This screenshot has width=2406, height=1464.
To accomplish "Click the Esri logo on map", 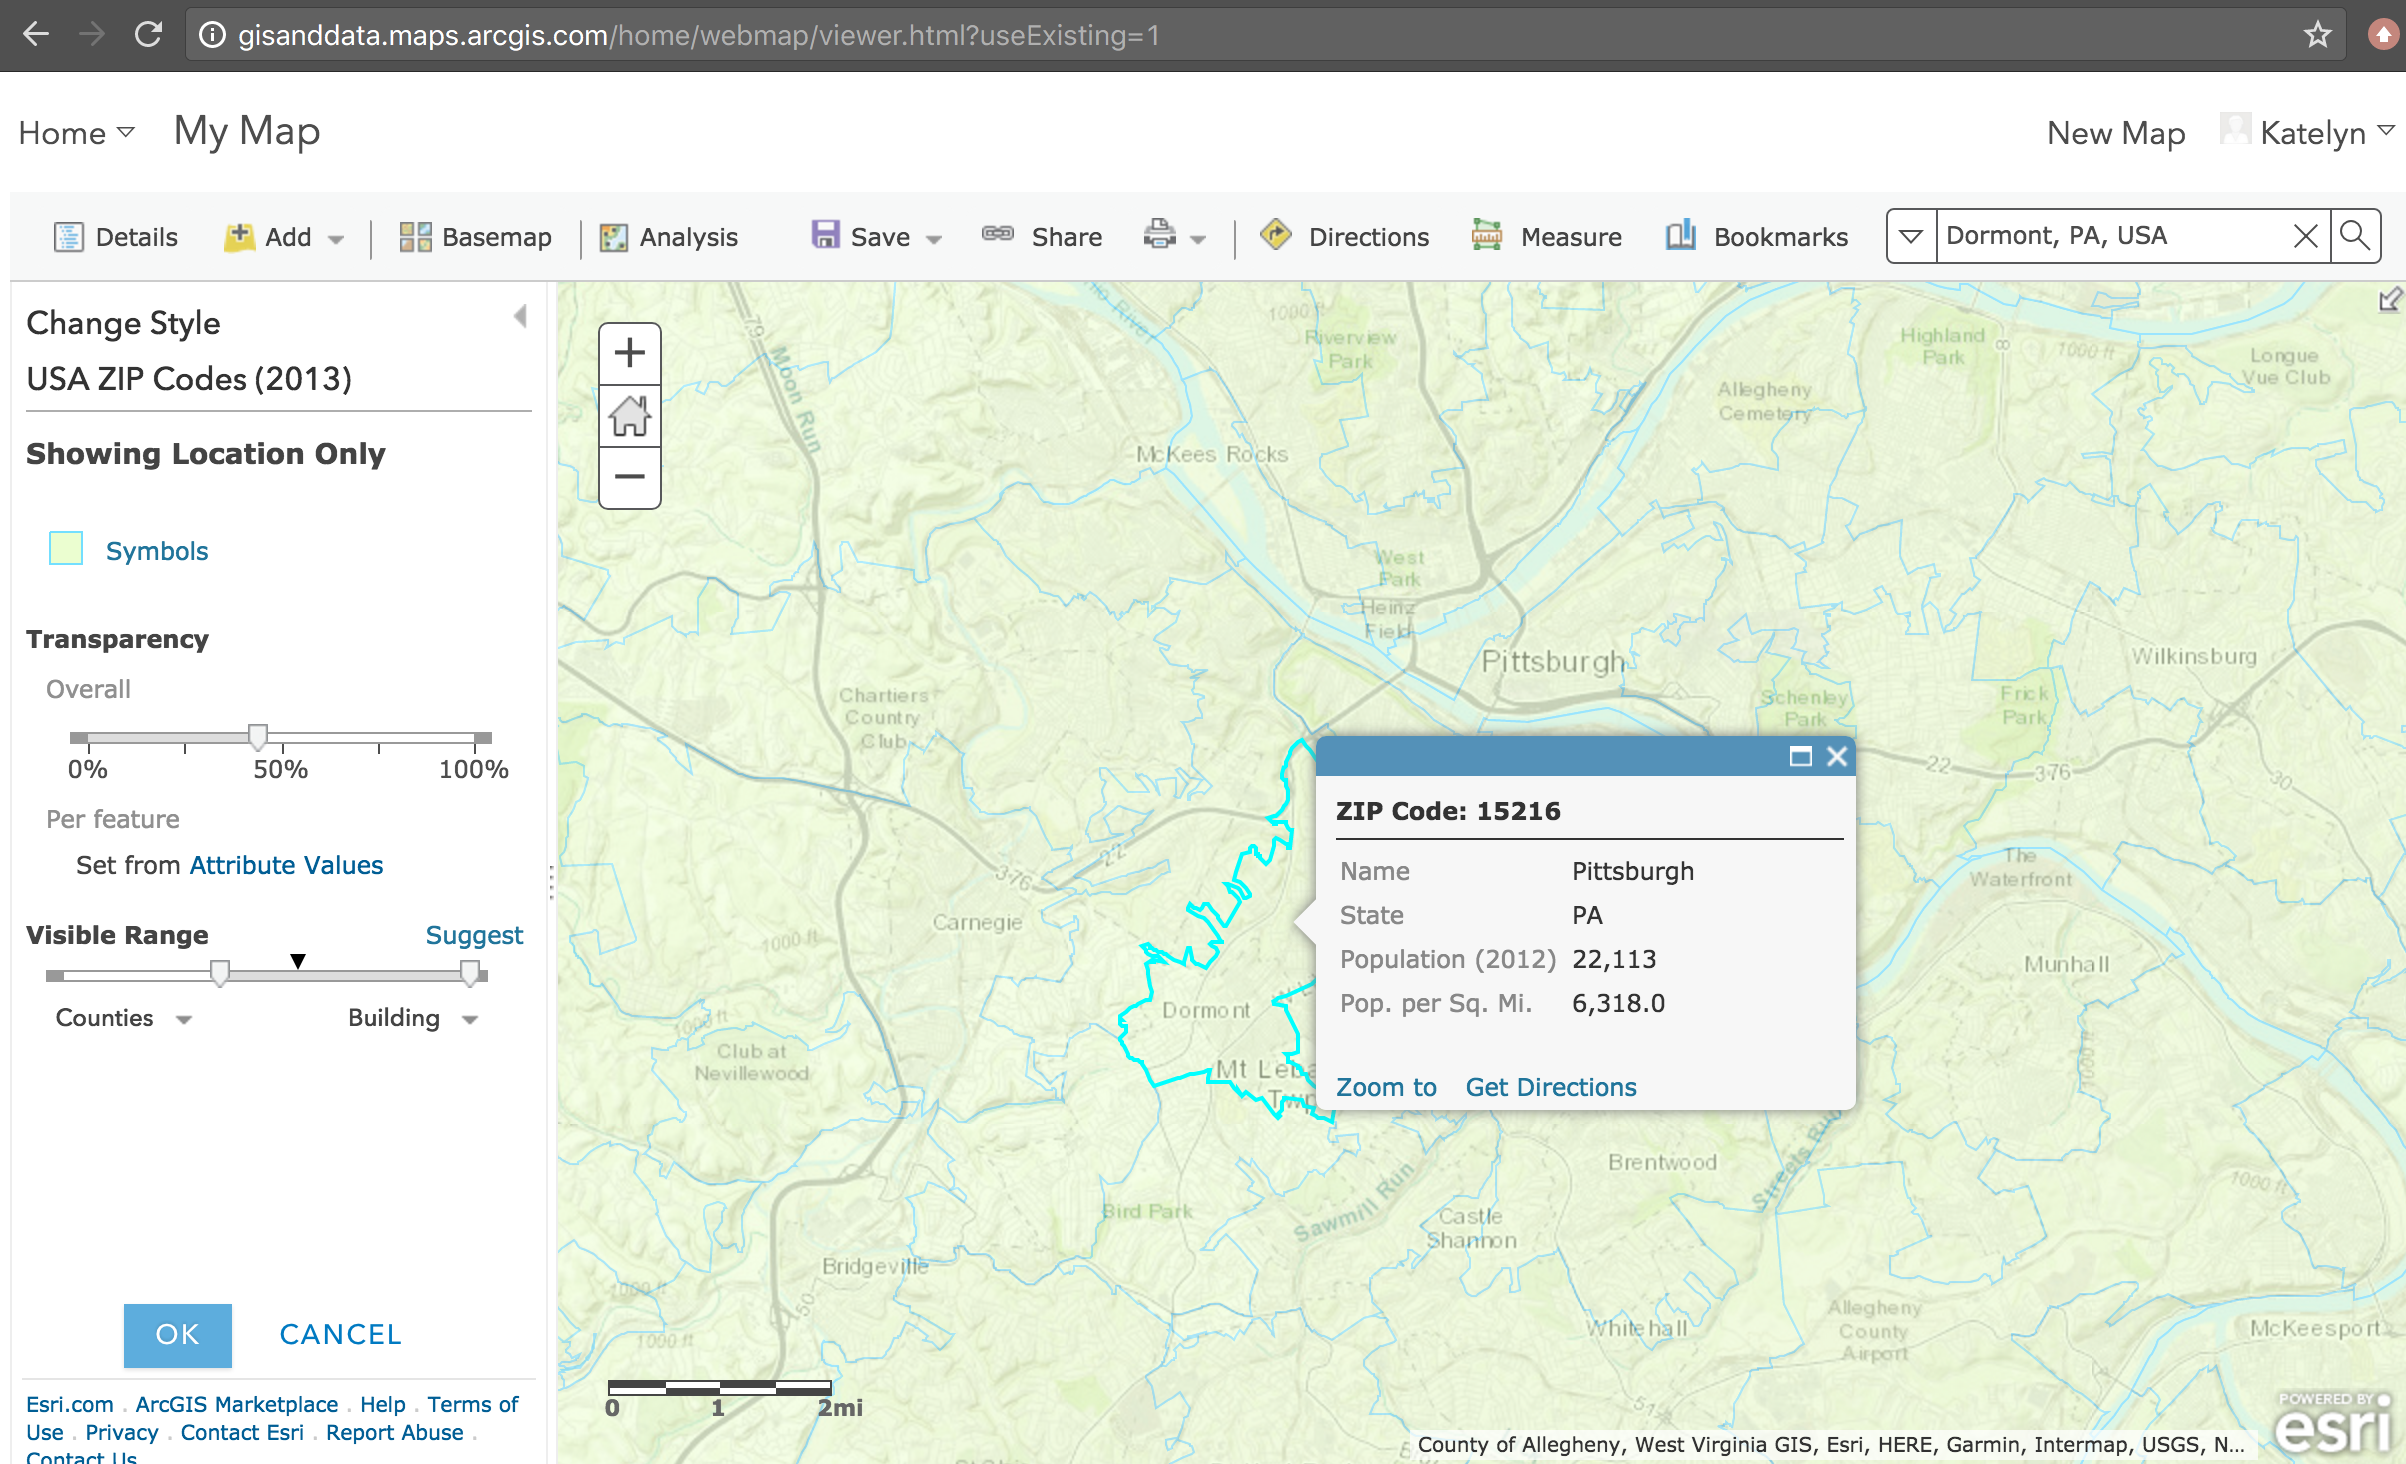I will (2334, 1422).
